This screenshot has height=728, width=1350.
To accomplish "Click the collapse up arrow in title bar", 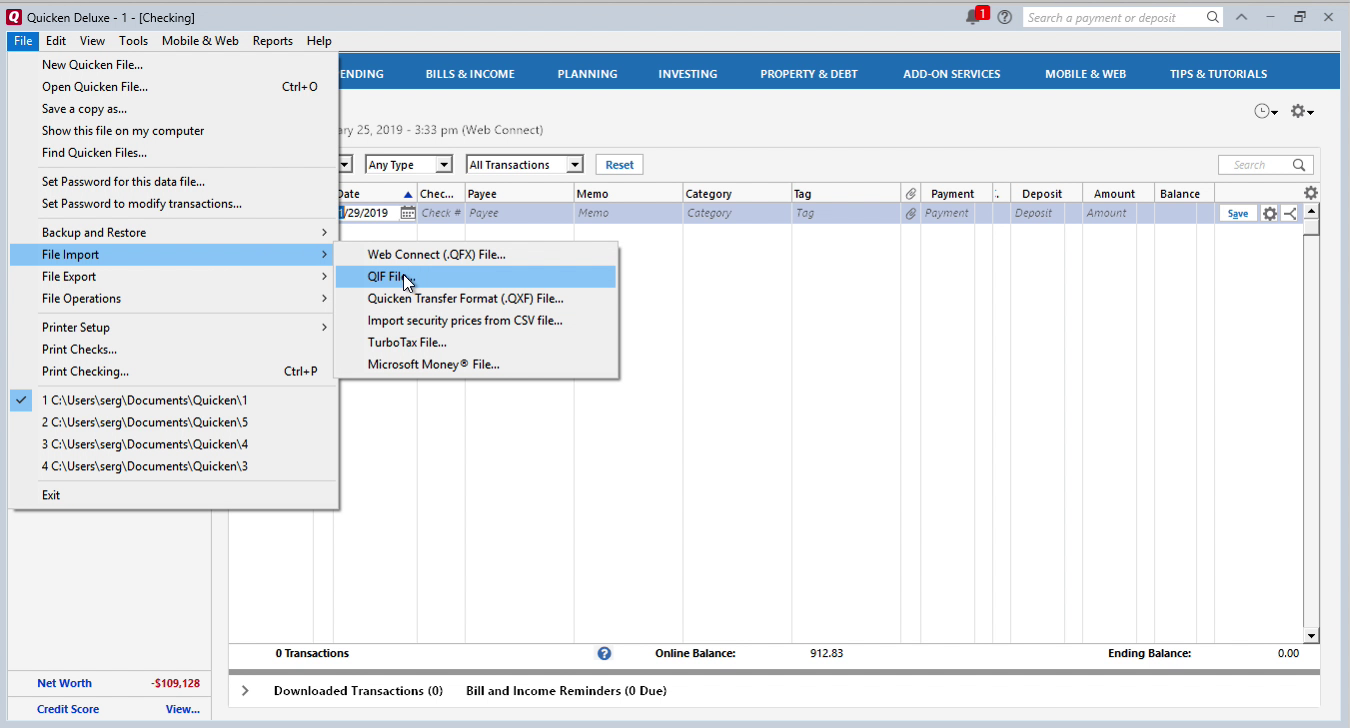I will tap(1241, 17).
